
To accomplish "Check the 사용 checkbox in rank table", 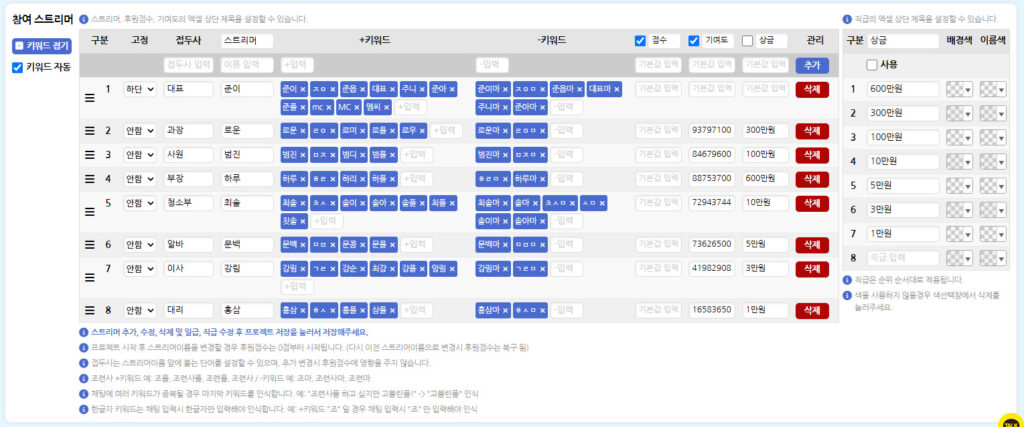I will (x=871, y=65).
